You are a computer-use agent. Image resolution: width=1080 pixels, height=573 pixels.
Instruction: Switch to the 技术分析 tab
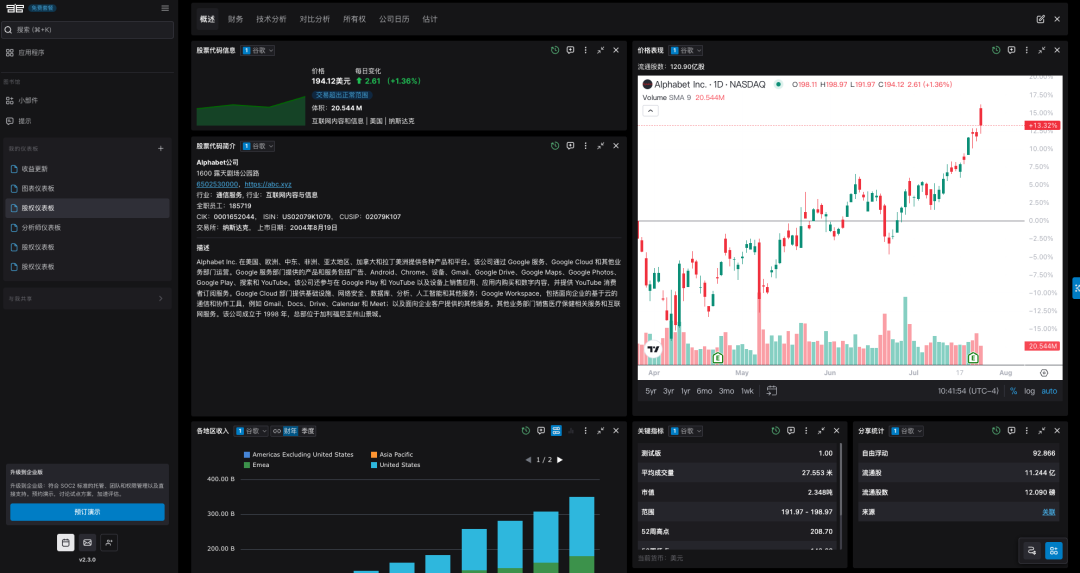coord(271,19)
